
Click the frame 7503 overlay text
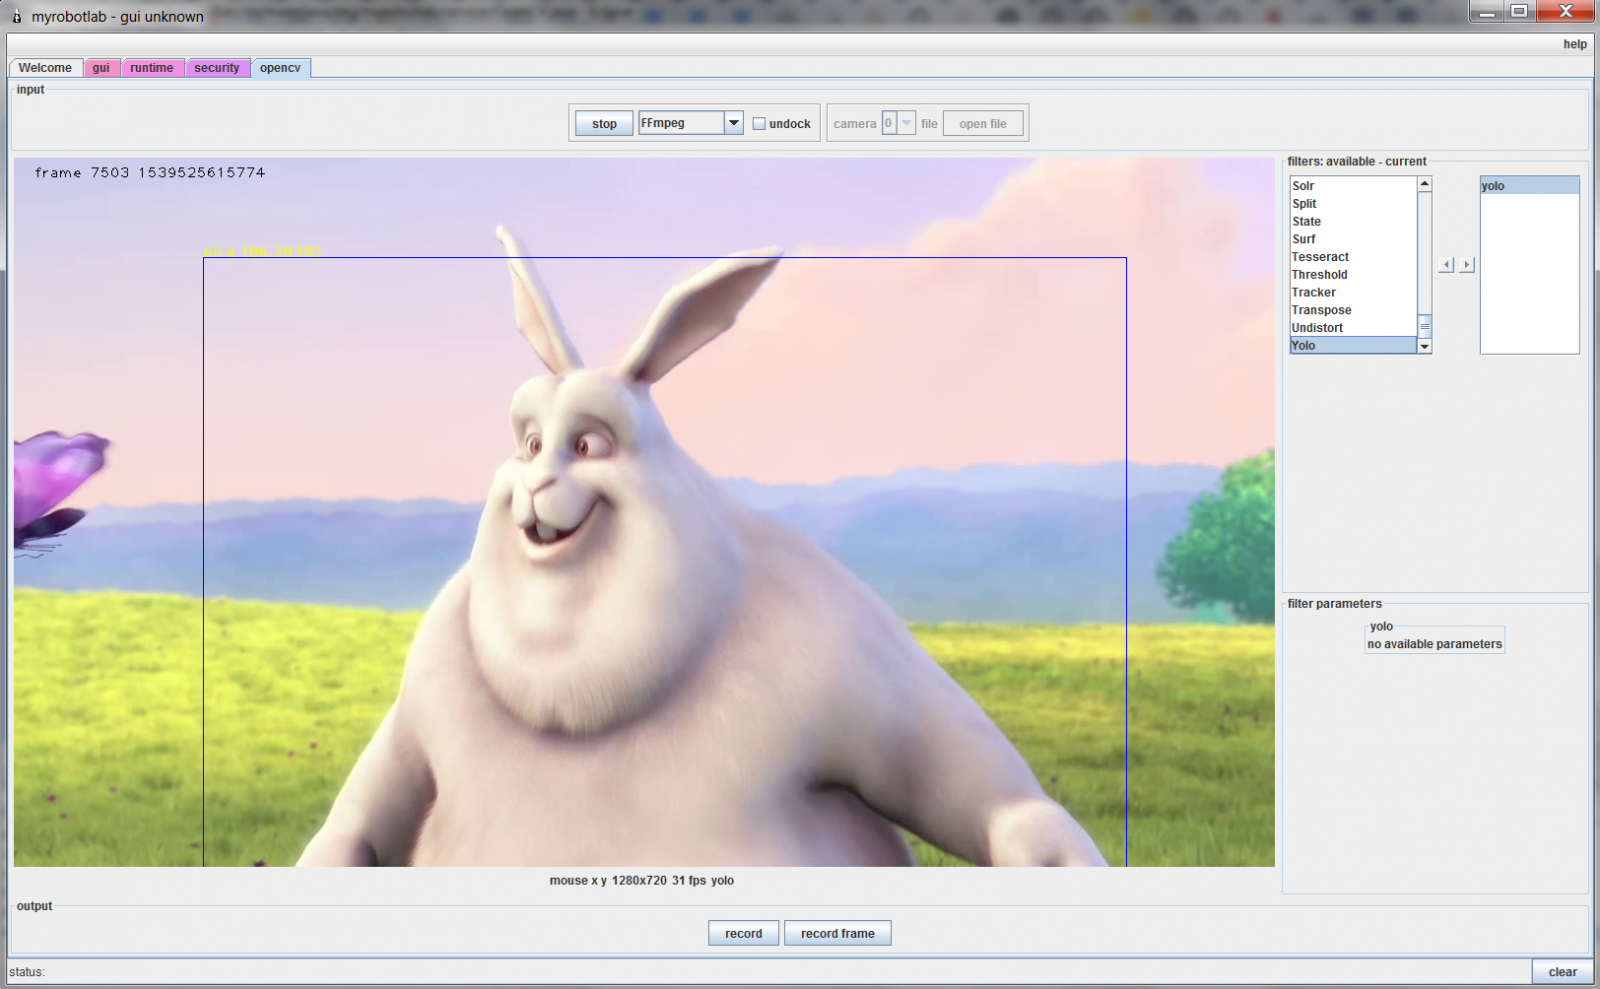tap(150, 173)
